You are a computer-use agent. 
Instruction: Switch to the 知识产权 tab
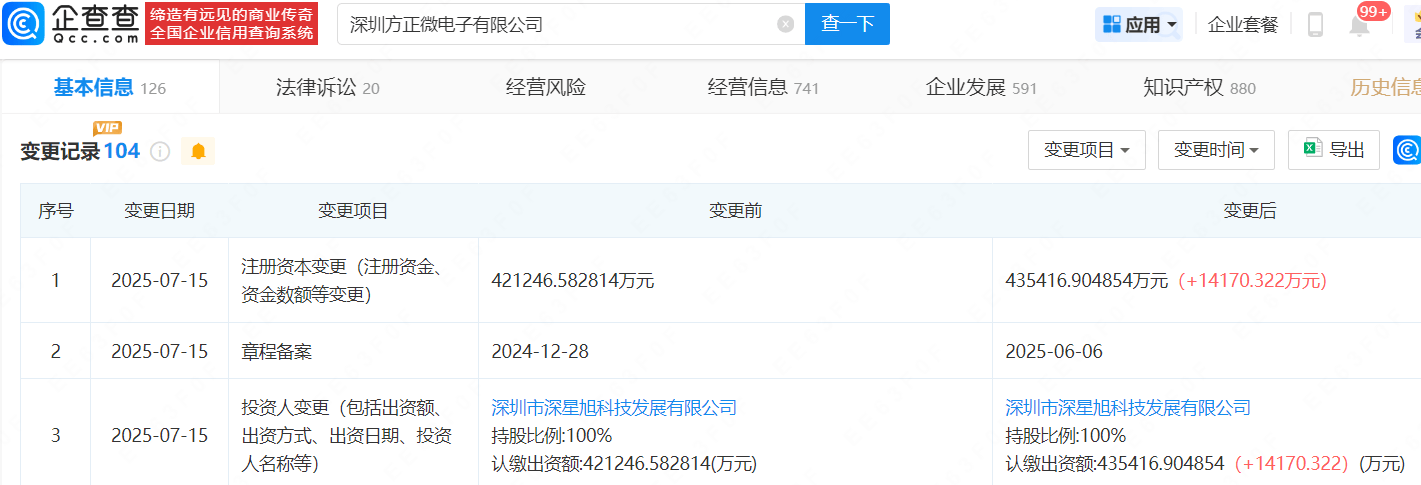1199,88
